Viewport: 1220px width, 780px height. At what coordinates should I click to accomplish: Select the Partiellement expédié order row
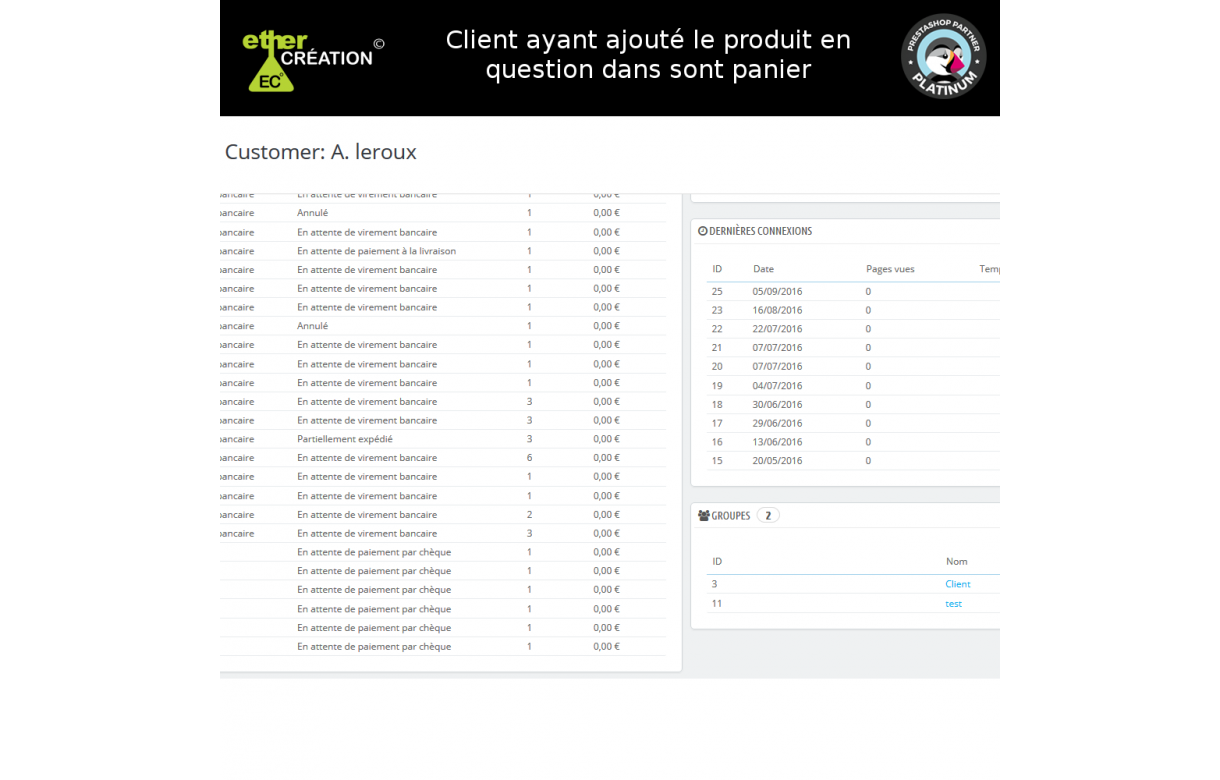(345, 439)
